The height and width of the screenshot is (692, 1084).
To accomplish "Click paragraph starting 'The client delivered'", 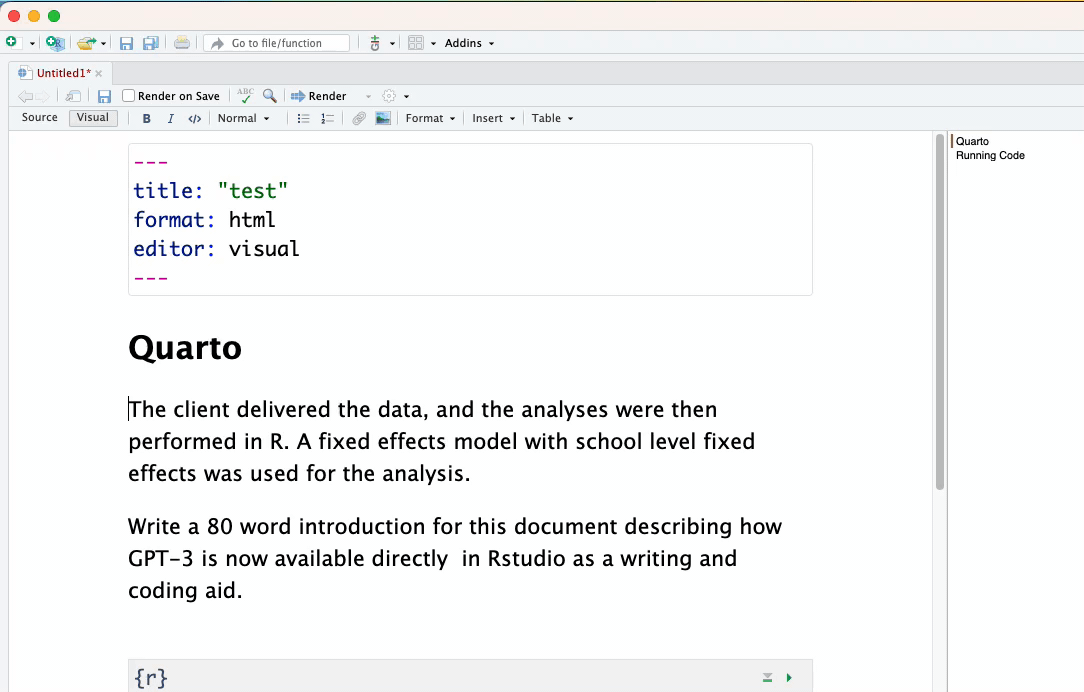I will (442, 441).
